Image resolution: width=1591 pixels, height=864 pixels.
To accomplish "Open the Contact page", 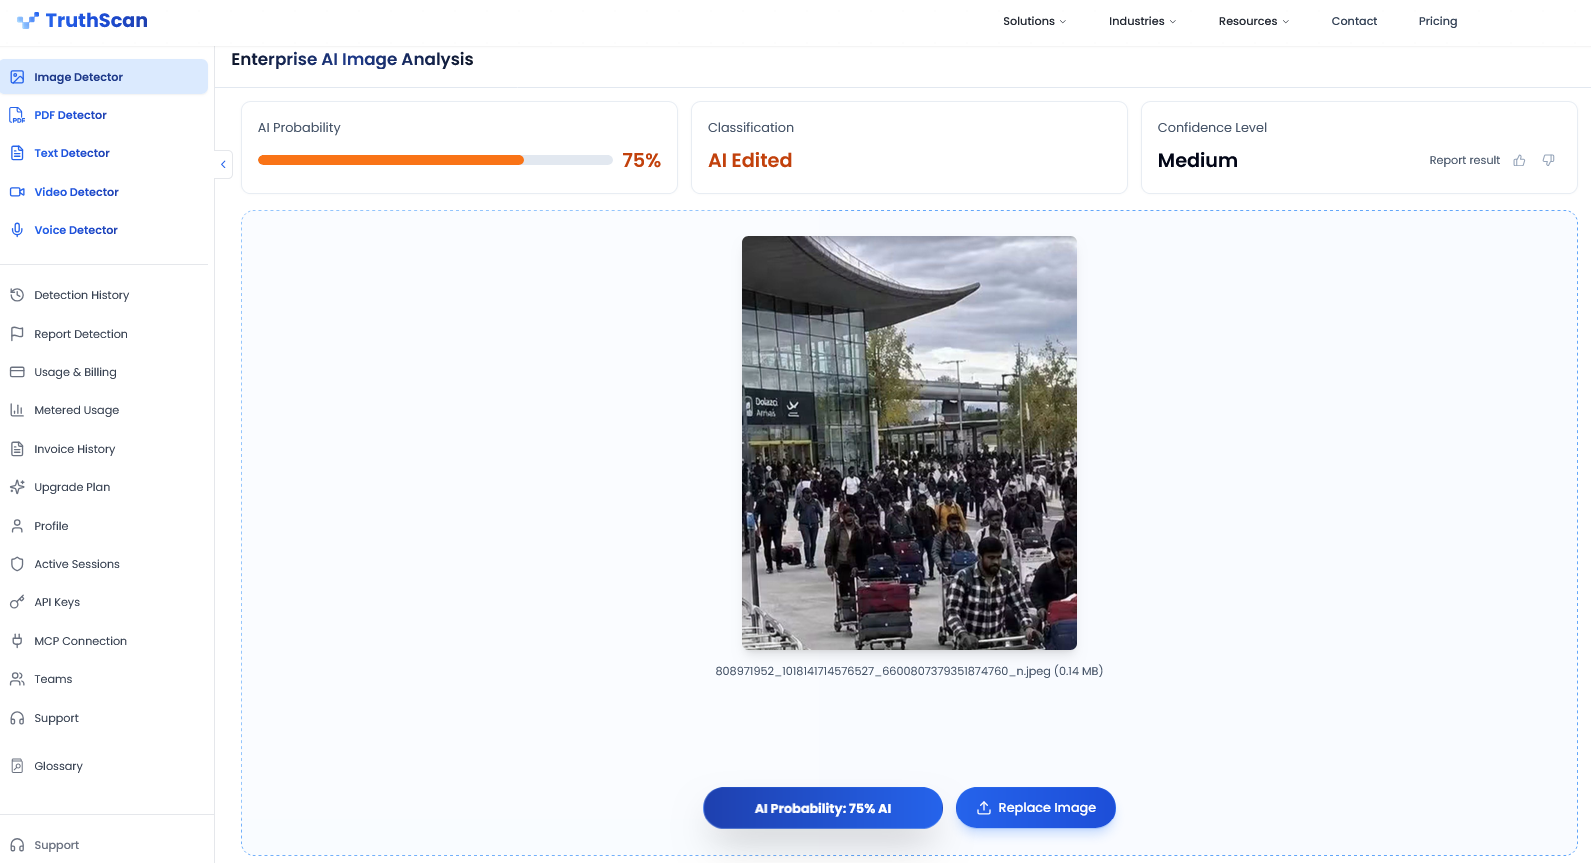I will [1354, 21].
